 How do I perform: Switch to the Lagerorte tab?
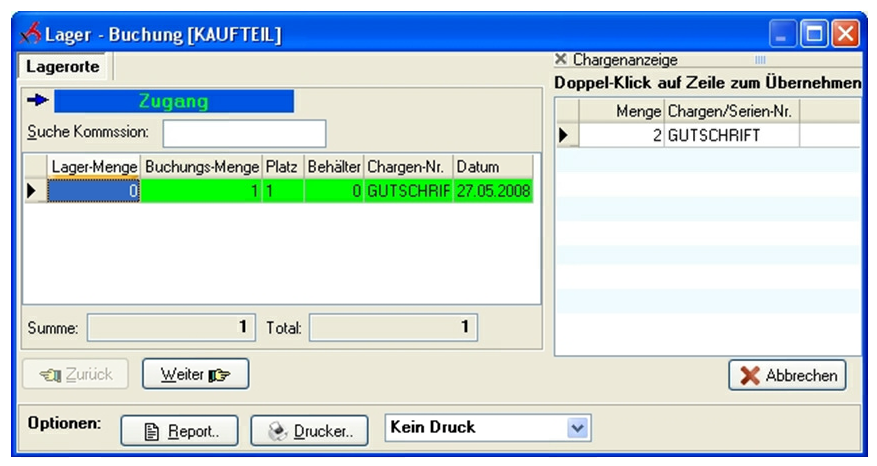(62, 67)
